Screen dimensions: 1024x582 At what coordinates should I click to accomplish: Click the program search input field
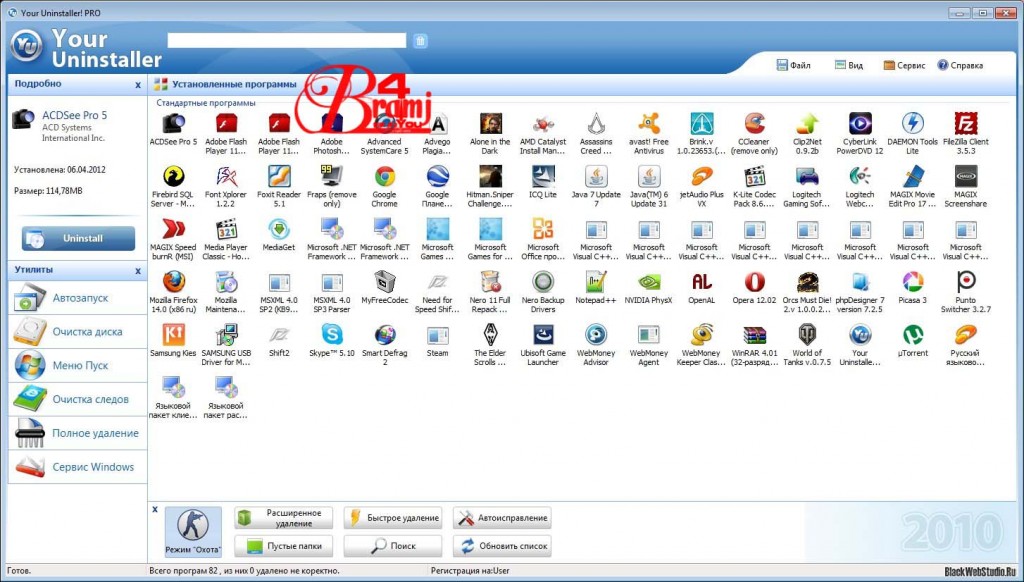(287, 40)
